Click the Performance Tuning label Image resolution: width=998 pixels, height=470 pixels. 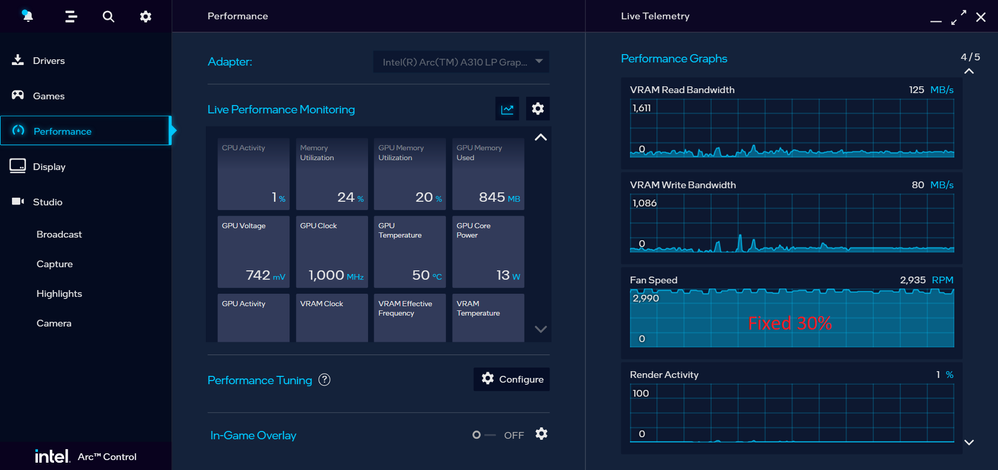click(260, 380)
